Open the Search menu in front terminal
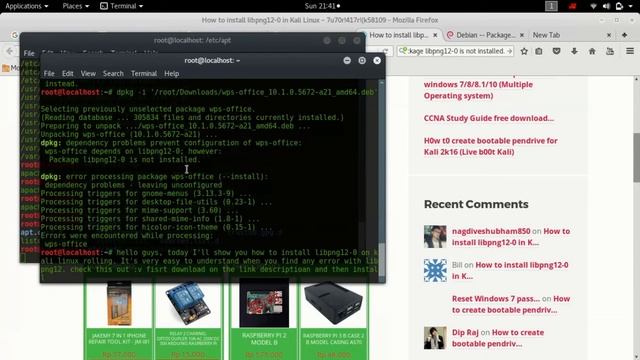Viewport: 640px width, 360px height. click(x=113, y=73)
